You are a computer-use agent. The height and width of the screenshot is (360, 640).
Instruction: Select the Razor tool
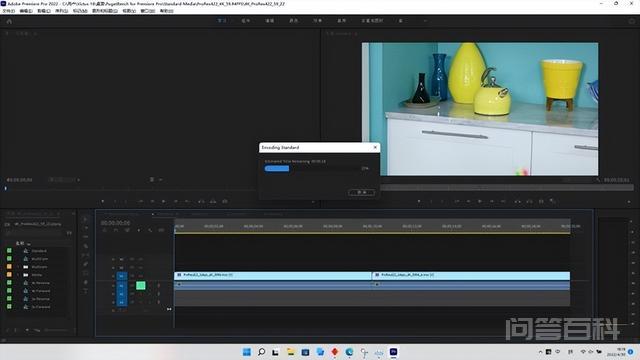pos(85,246)
